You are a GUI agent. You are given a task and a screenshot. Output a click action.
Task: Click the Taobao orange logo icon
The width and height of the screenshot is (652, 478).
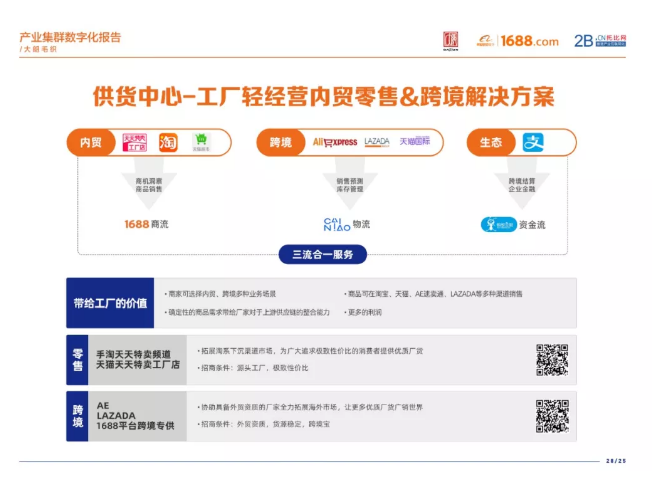click(168, 143)
